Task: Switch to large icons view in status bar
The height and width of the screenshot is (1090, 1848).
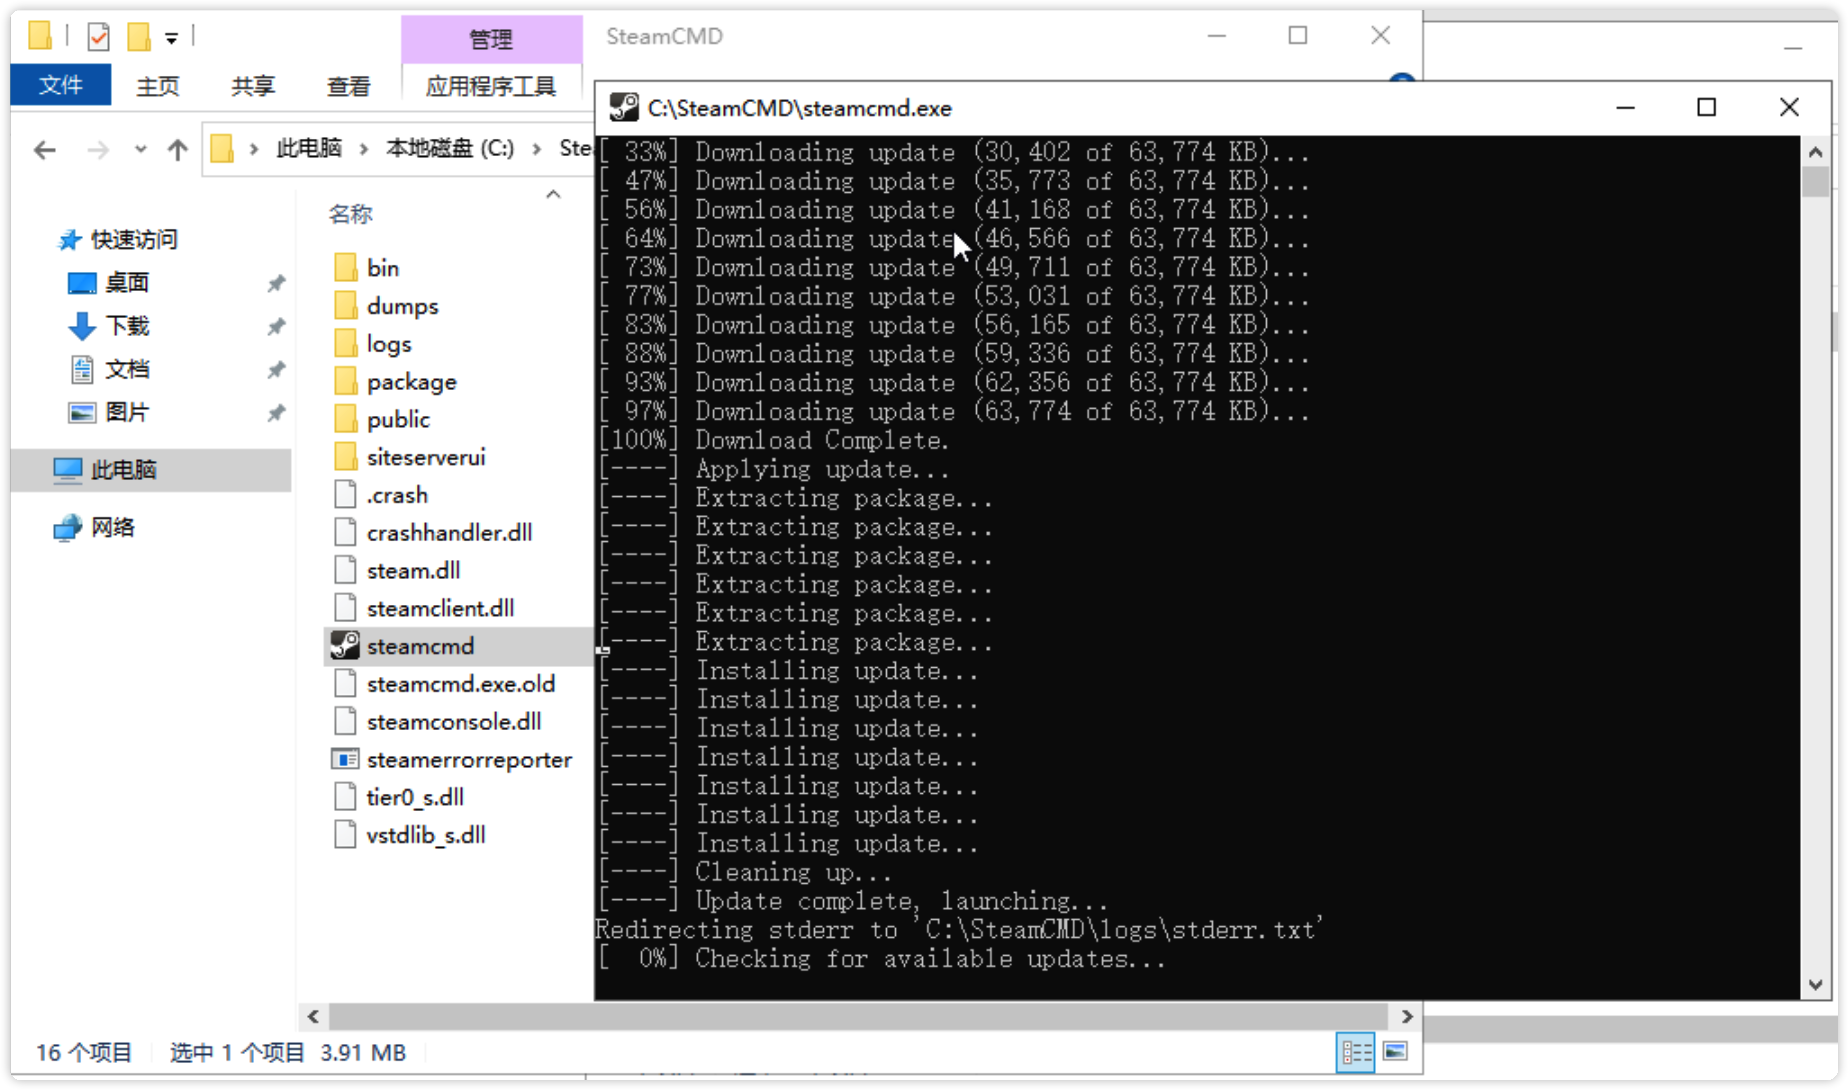Action: click(x=1395, y=1052)
